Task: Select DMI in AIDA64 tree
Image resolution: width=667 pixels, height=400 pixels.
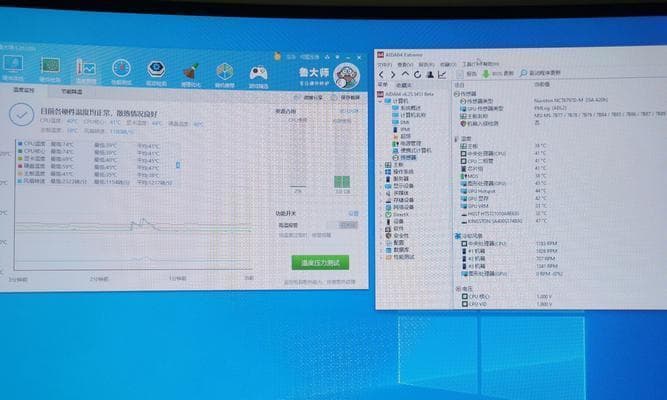Action: [401, 122]
